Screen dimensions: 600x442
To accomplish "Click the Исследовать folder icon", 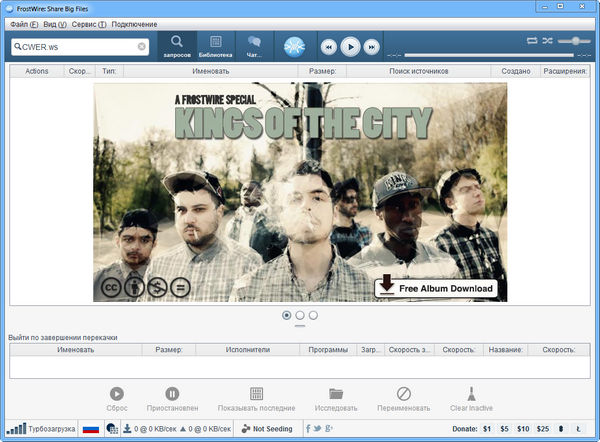I will [x=336, y=395].
